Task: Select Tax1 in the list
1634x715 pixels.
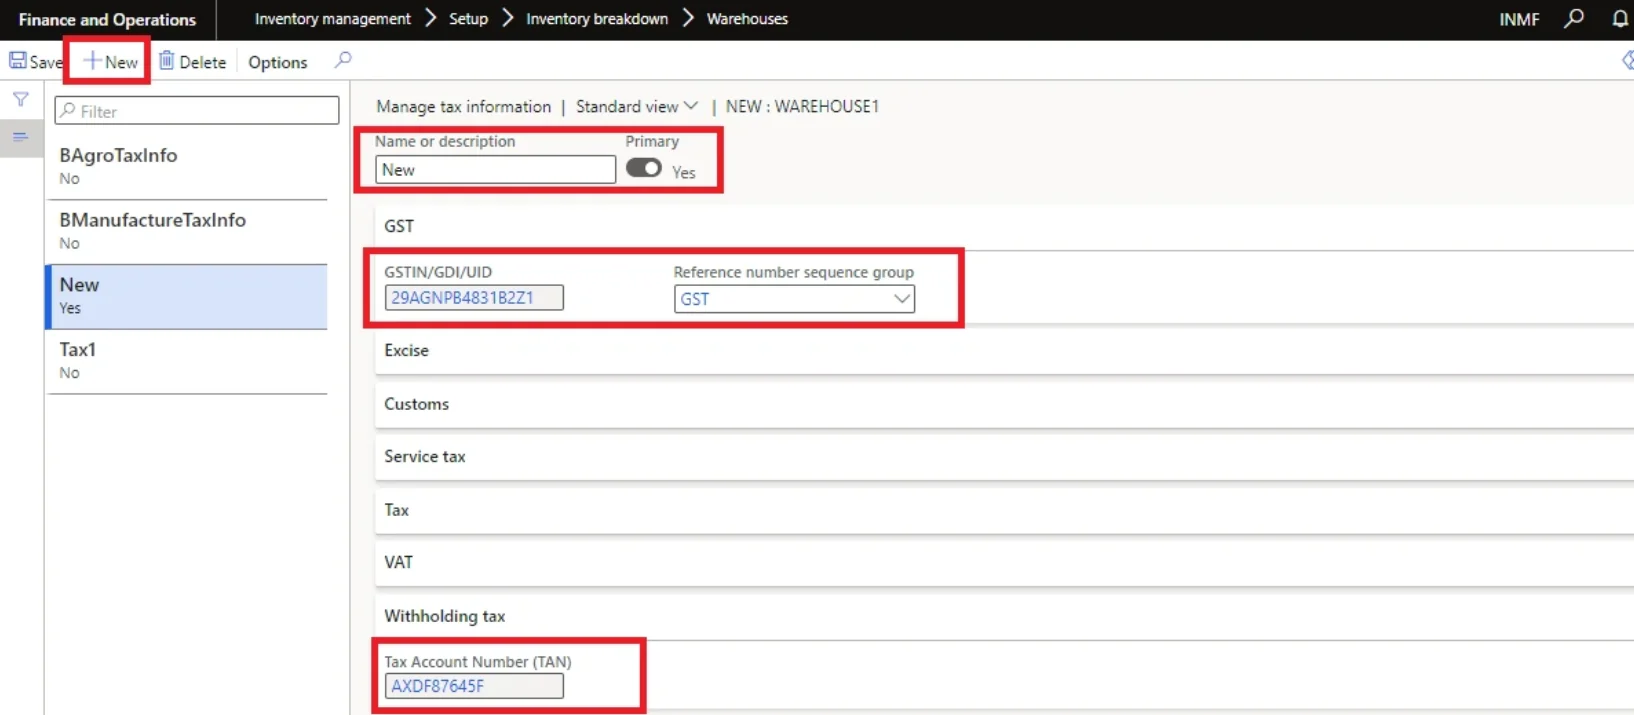Action: (187, 361)
